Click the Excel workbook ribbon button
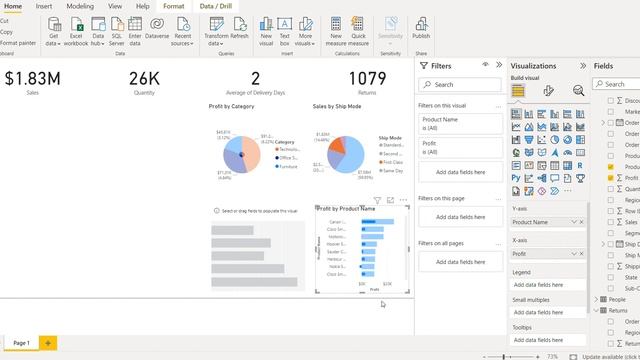640x360 pixels. 76,31
